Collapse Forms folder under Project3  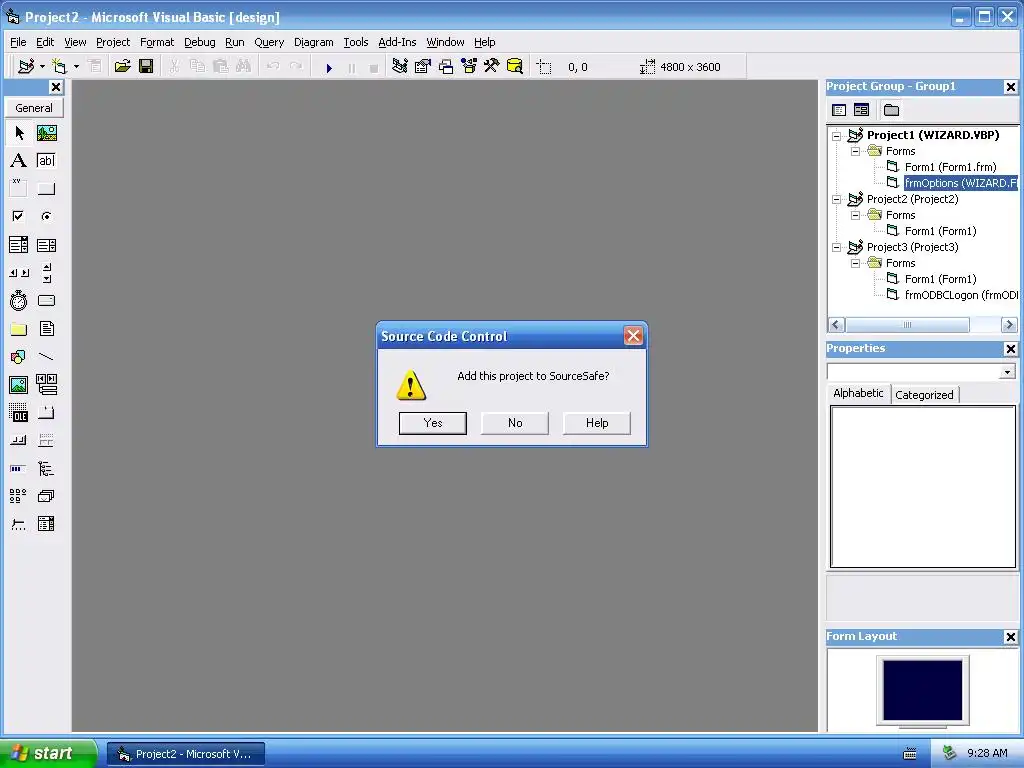point(855,263)
